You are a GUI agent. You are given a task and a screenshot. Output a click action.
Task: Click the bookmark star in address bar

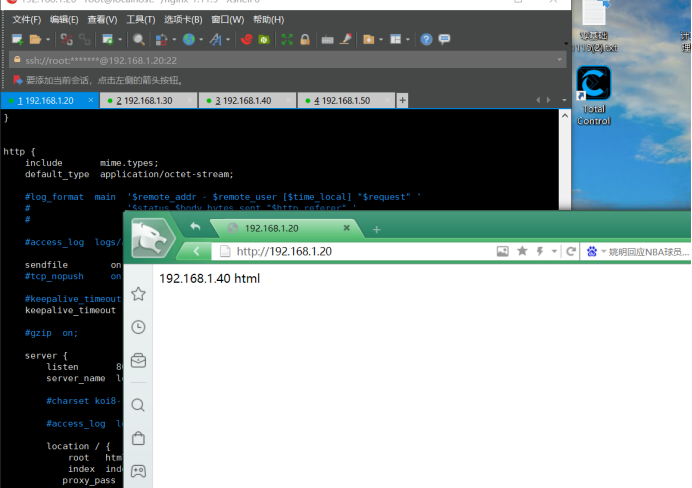click(x=522, y=251)
